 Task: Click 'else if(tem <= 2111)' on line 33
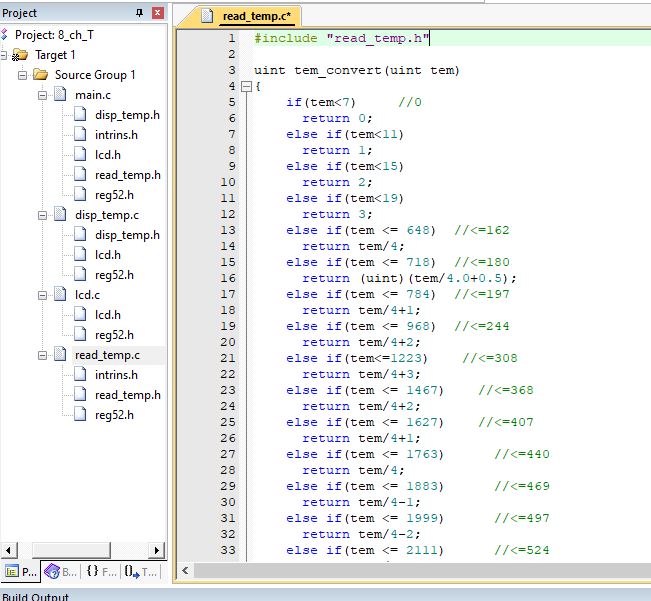[365, 550]
